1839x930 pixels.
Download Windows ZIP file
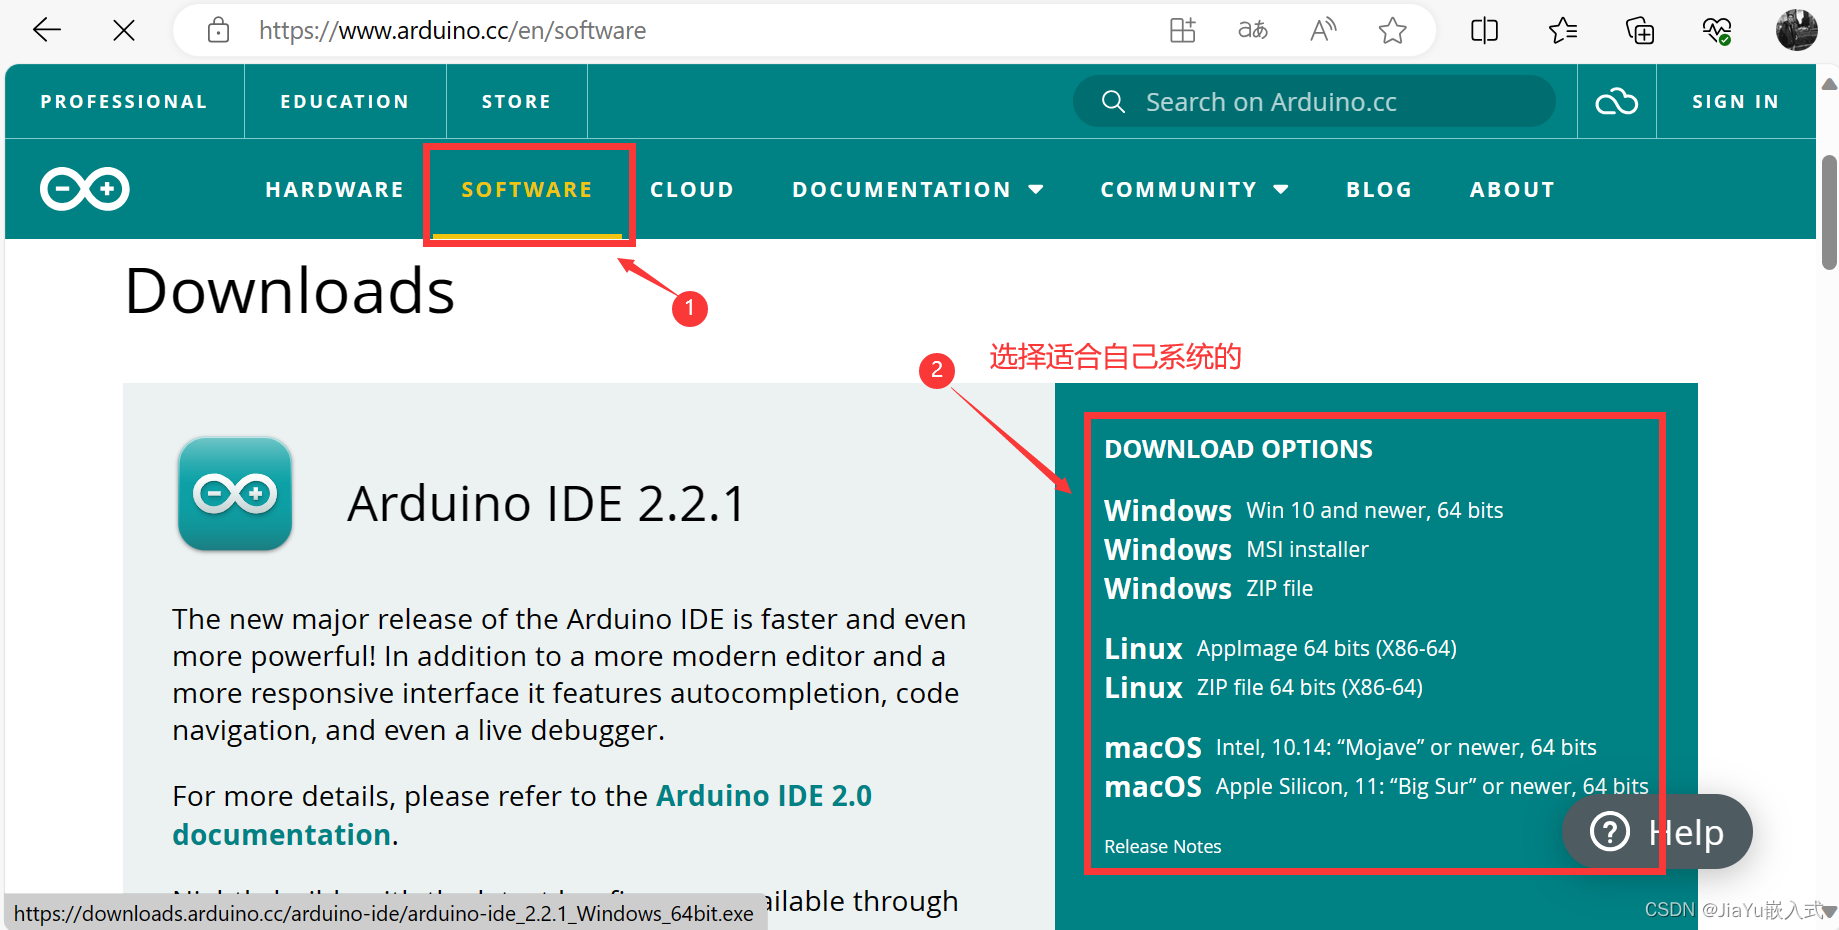1208,588
